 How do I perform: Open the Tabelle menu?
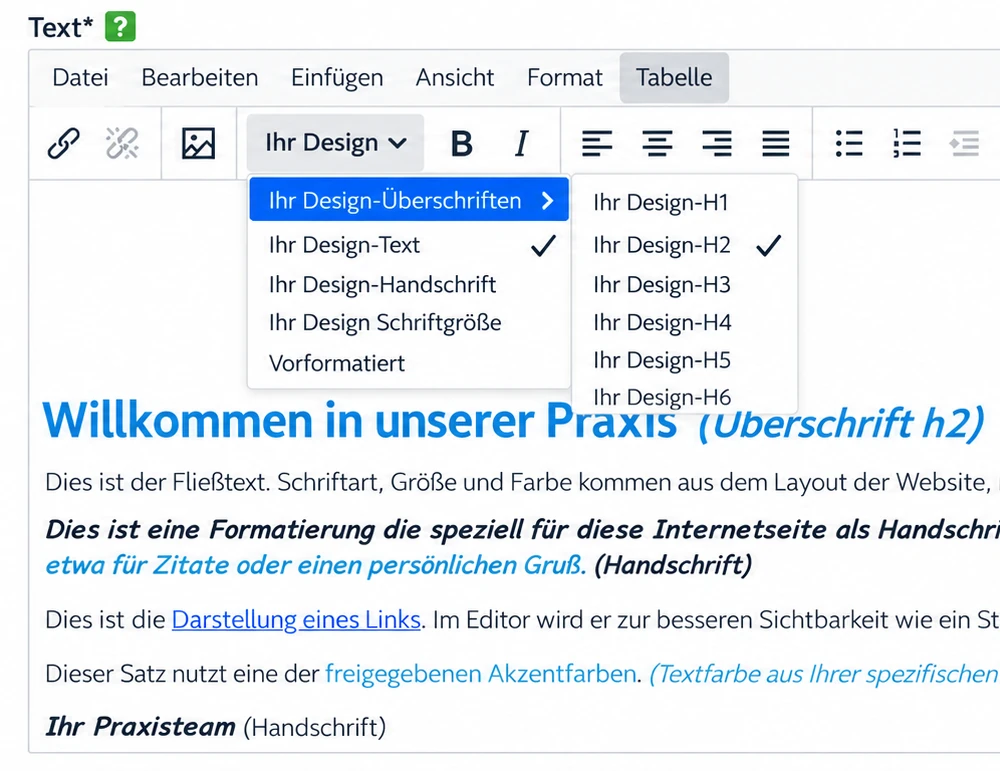coord(674,77)
